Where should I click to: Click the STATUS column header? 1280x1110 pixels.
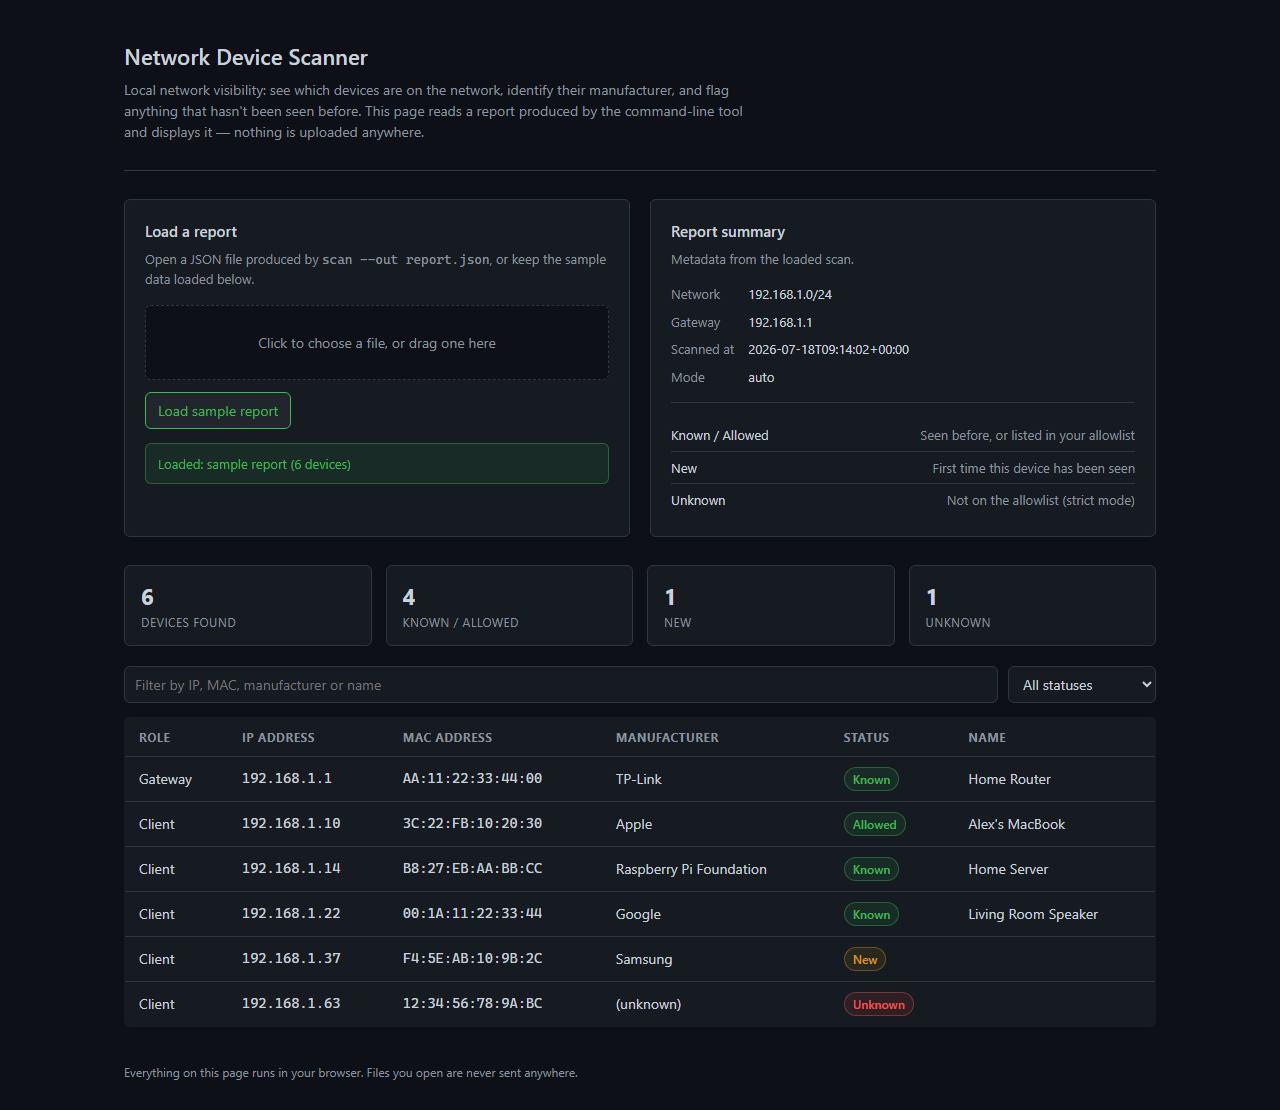tap(866, 737)
